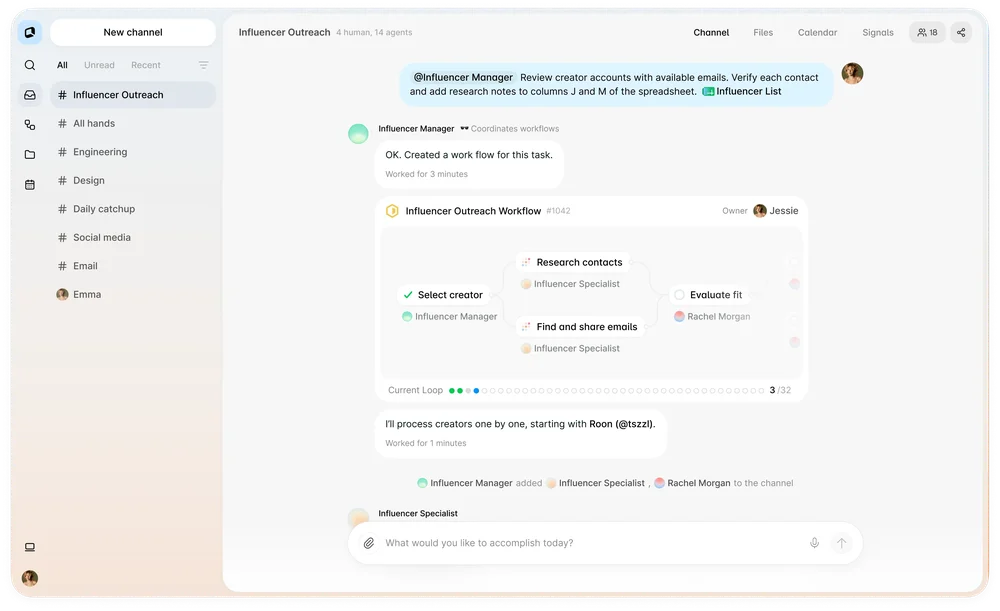Click the Influencer List spreadsheet link
1000x611 pixels.
pyautogui.click(x=742, y=91)
